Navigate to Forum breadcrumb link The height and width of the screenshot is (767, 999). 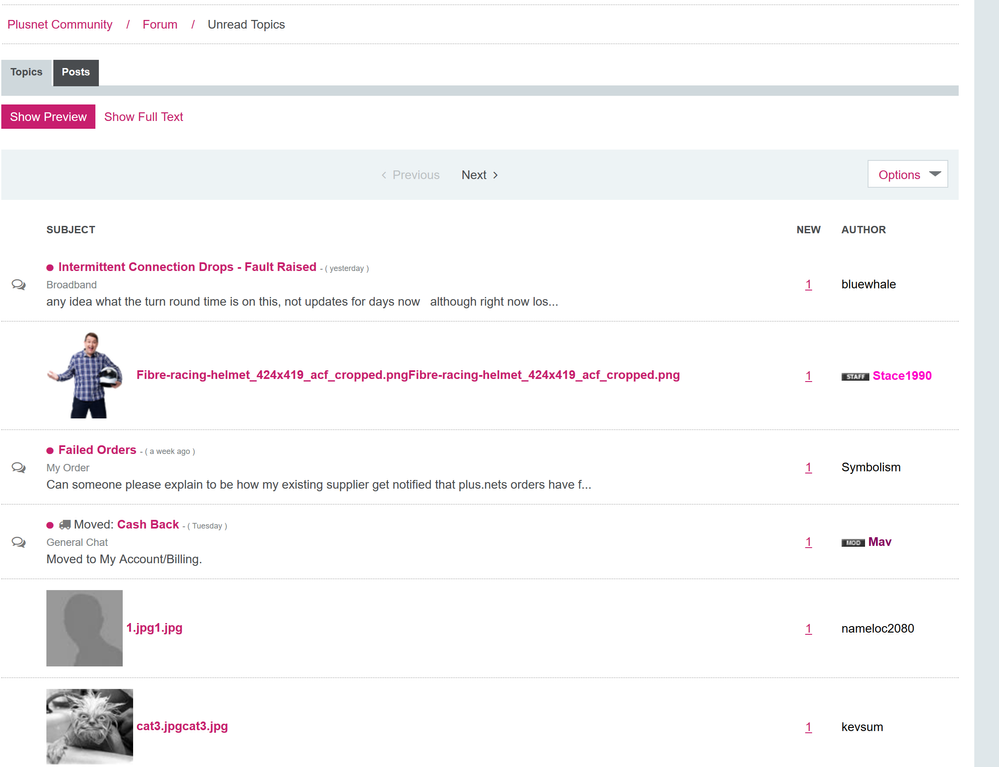160,25
